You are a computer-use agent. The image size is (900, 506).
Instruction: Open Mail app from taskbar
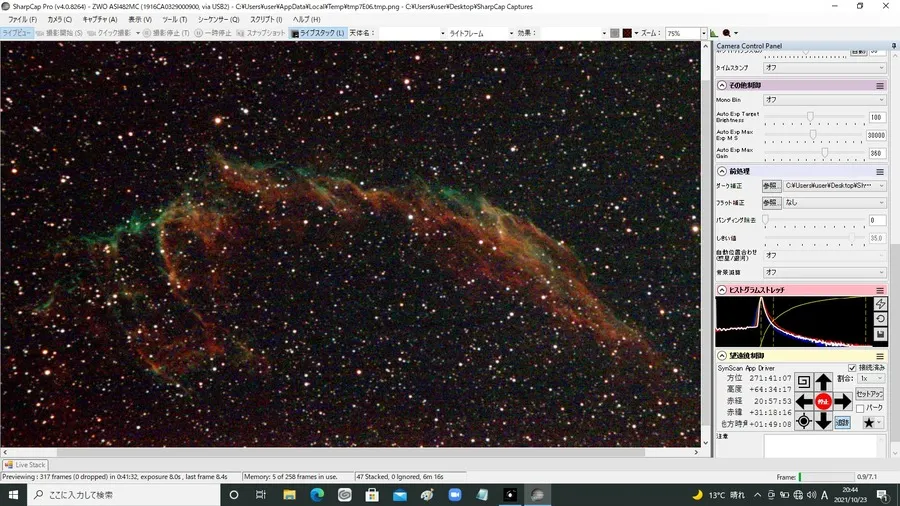tap(399, 495)
